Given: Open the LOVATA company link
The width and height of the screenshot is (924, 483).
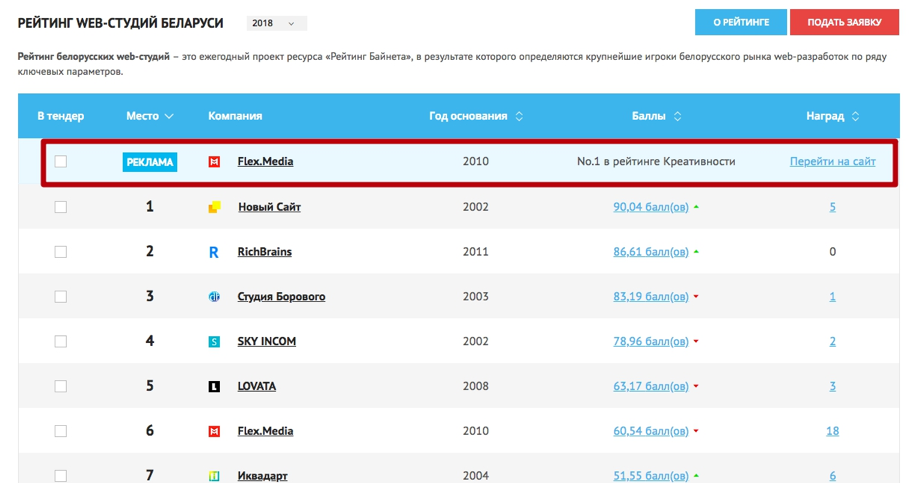Looking at the screenshot, I should [256, 386].
